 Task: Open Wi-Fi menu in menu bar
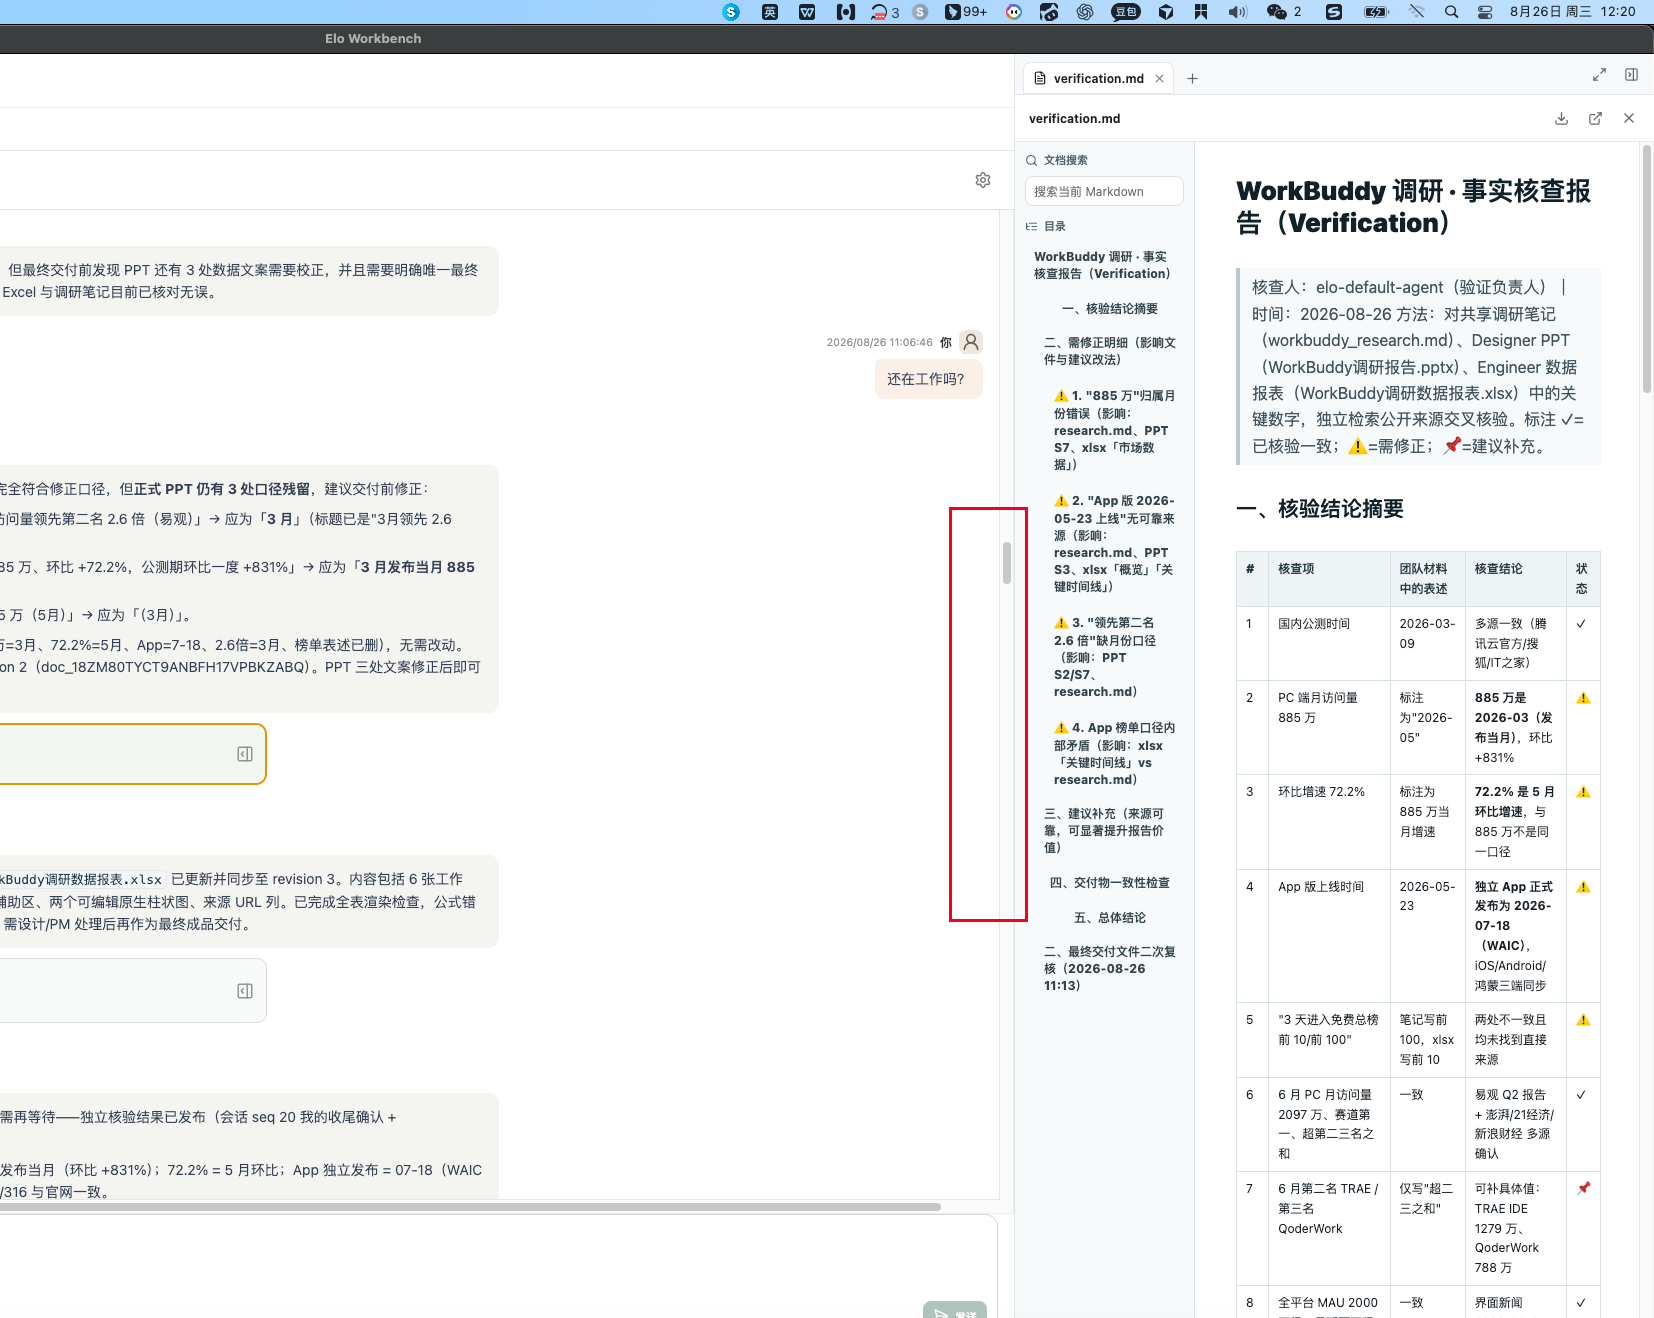click(x=1417, y=12)
